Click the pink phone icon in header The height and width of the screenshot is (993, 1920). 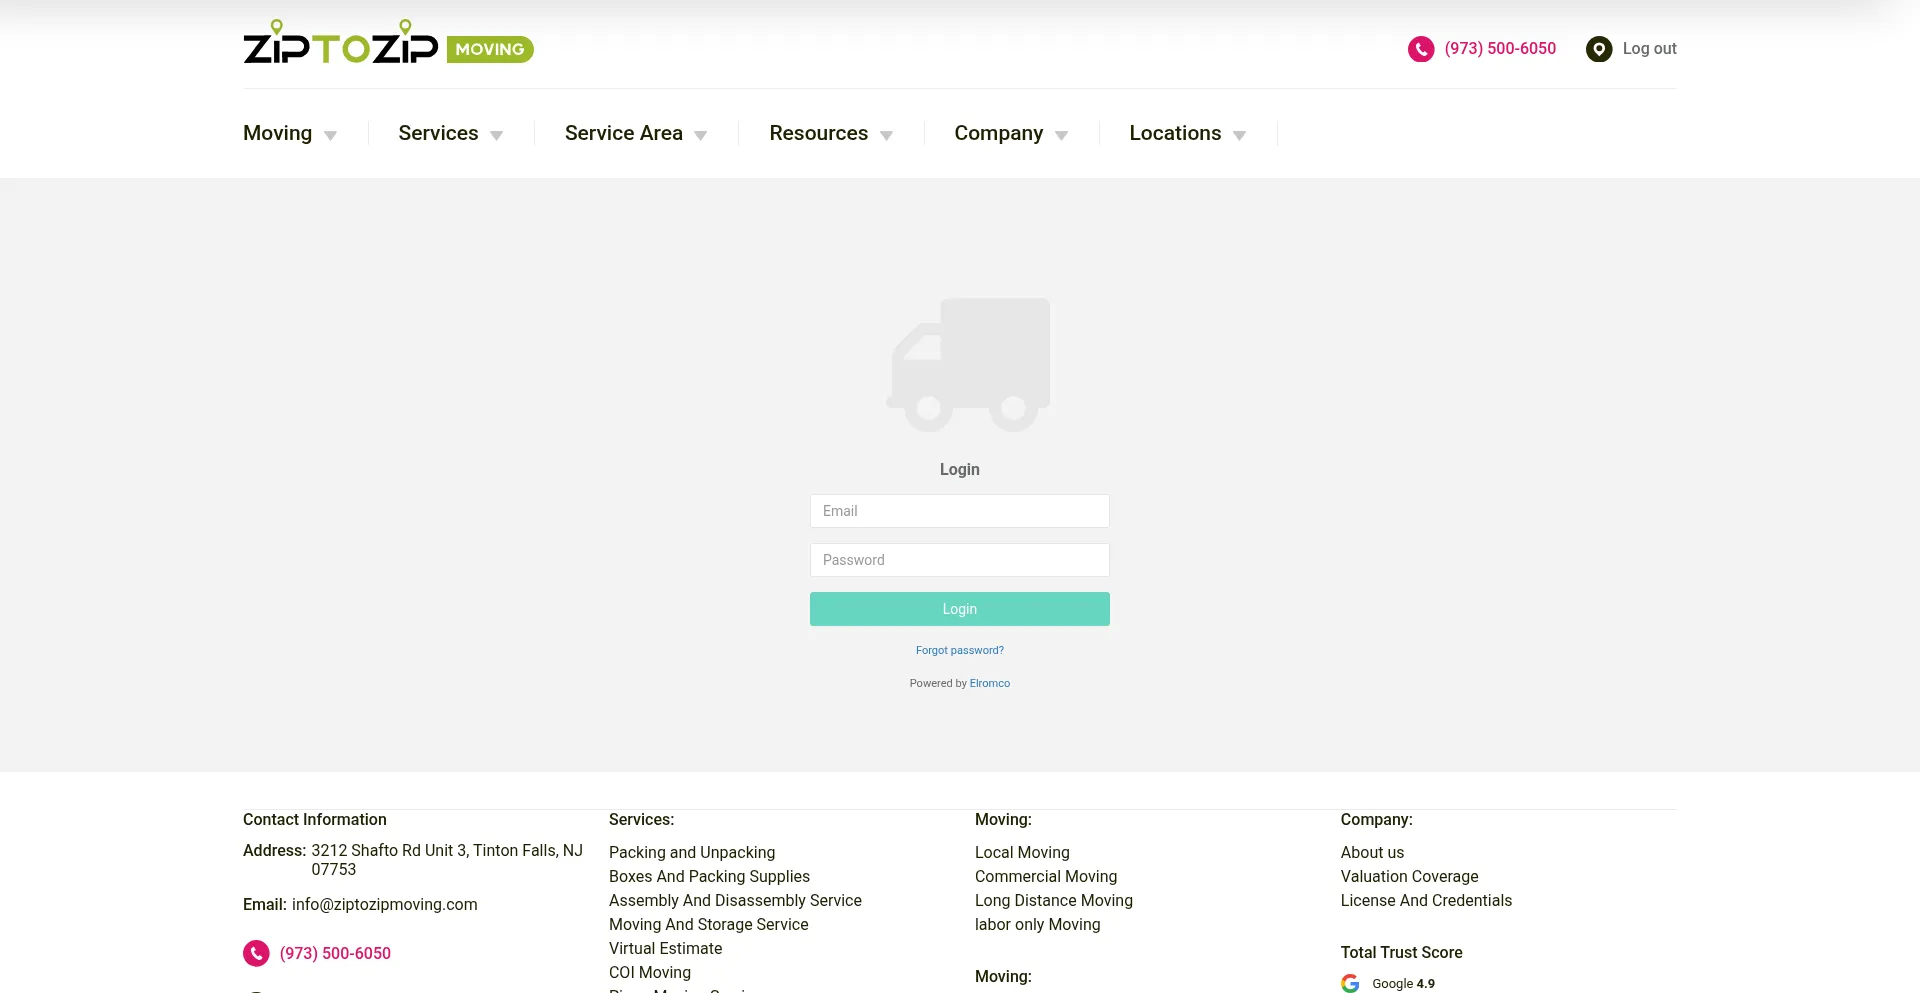[1421, 49]
